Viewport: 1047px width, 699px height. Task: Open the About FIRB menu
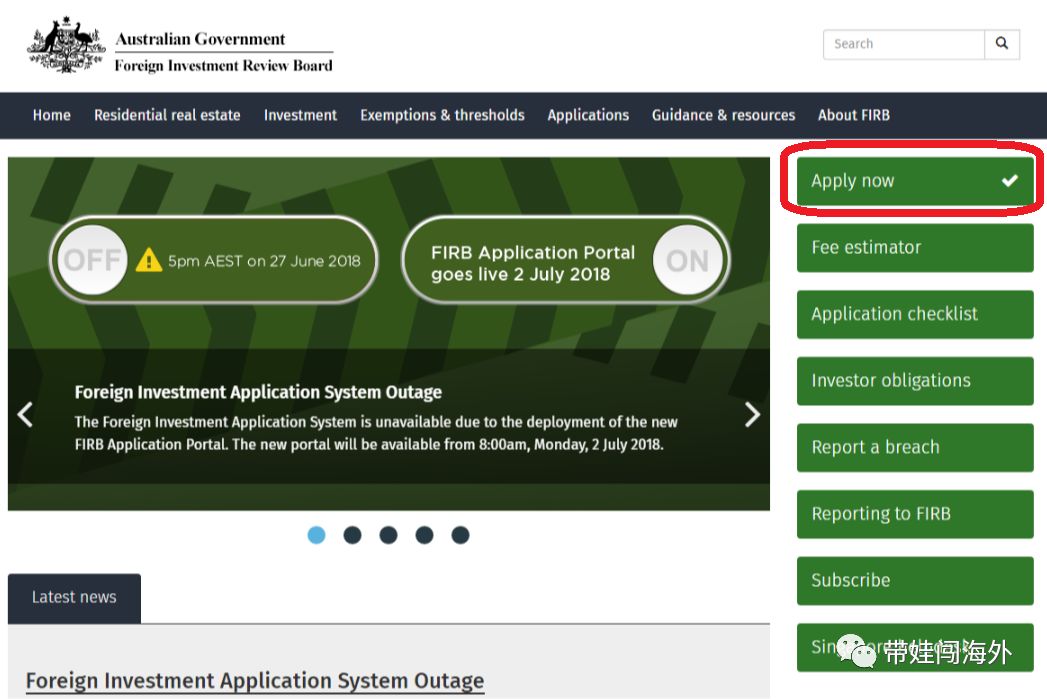853,115
